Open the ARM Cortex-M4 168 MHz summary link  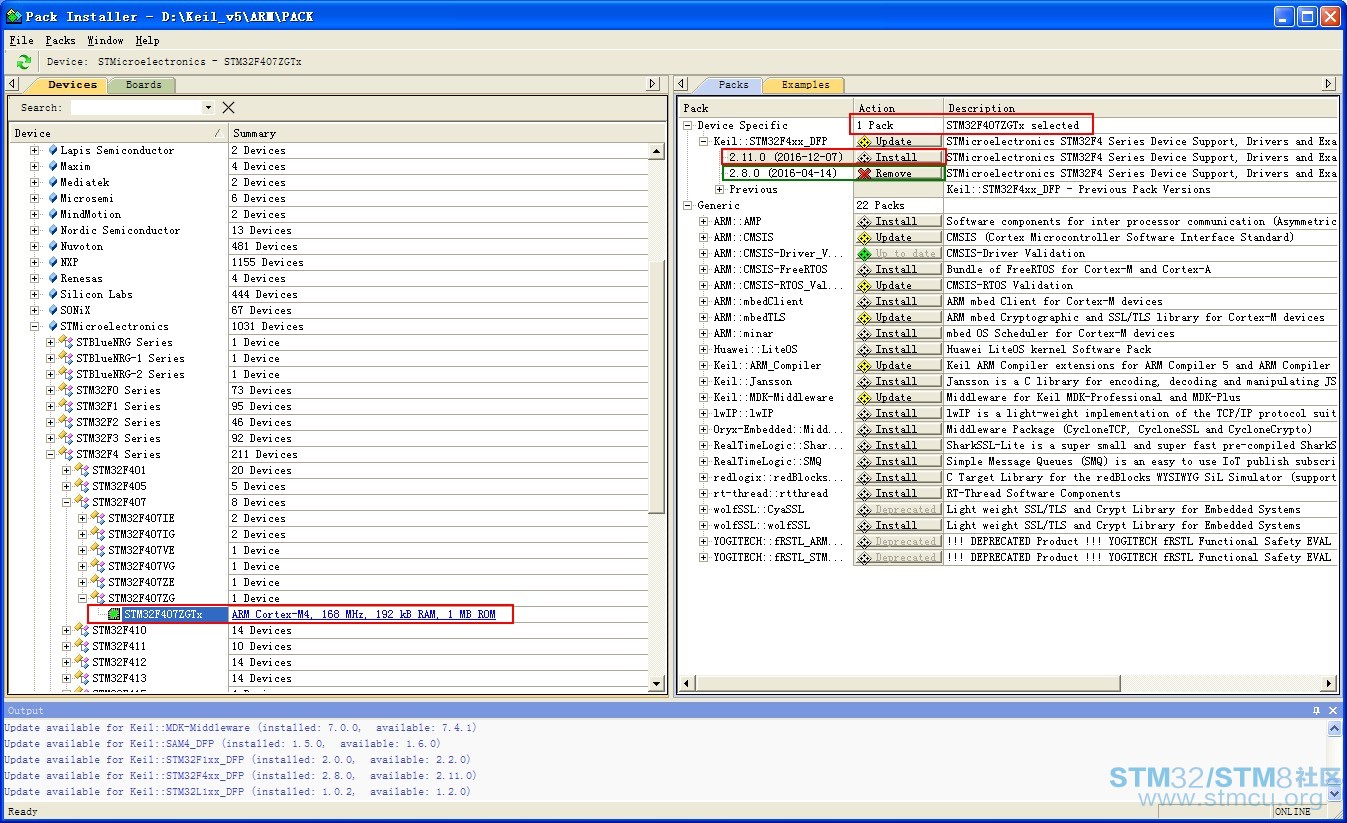coord(363,614)
